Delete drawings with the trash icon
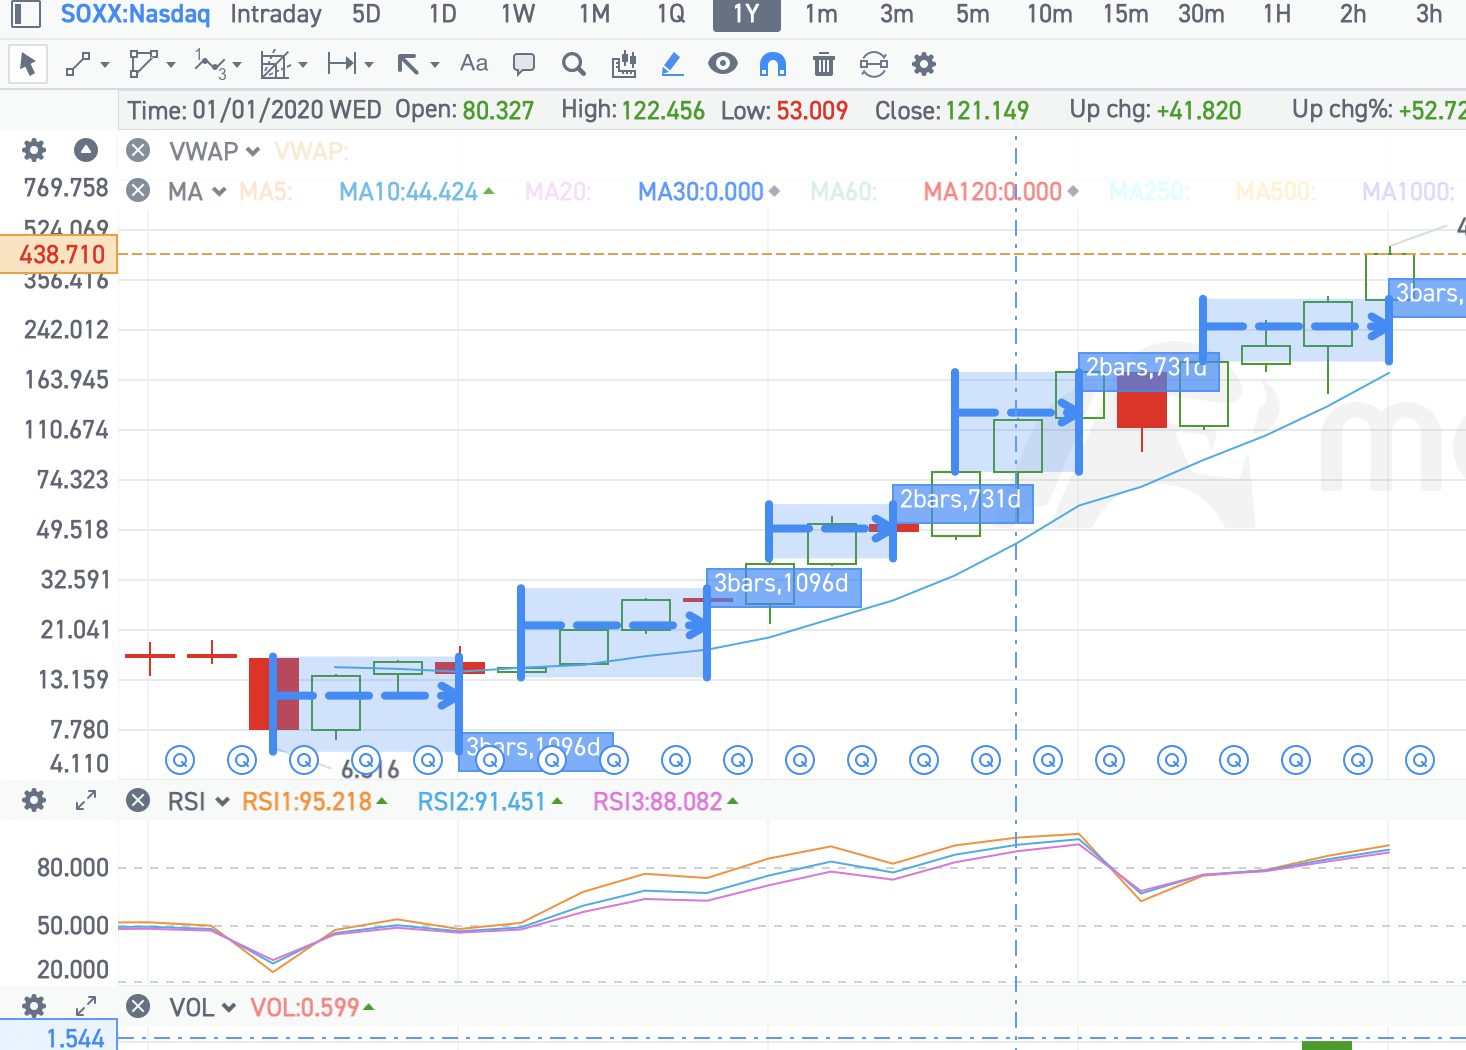Screen dimensions: 1466x1050 pyautogui.click(x=824, y=65)
